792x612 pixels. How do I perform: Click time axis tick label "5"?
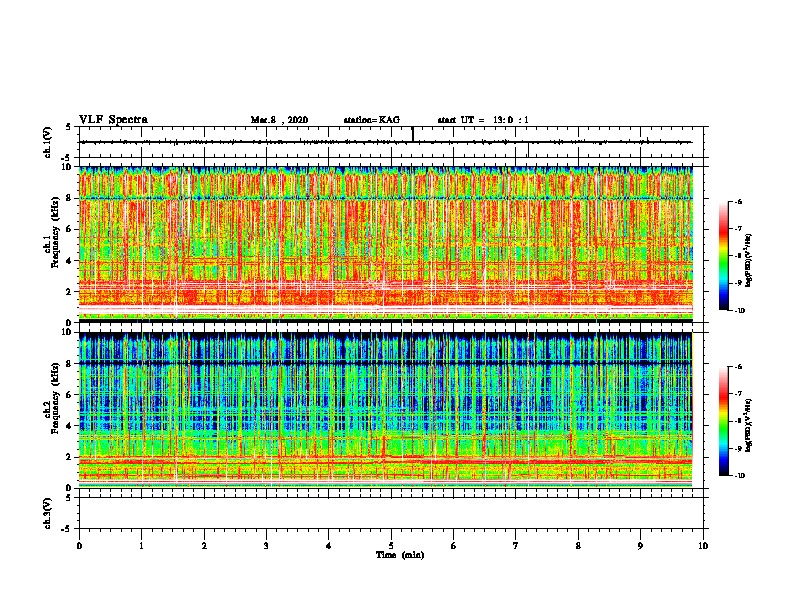point(391,546)
